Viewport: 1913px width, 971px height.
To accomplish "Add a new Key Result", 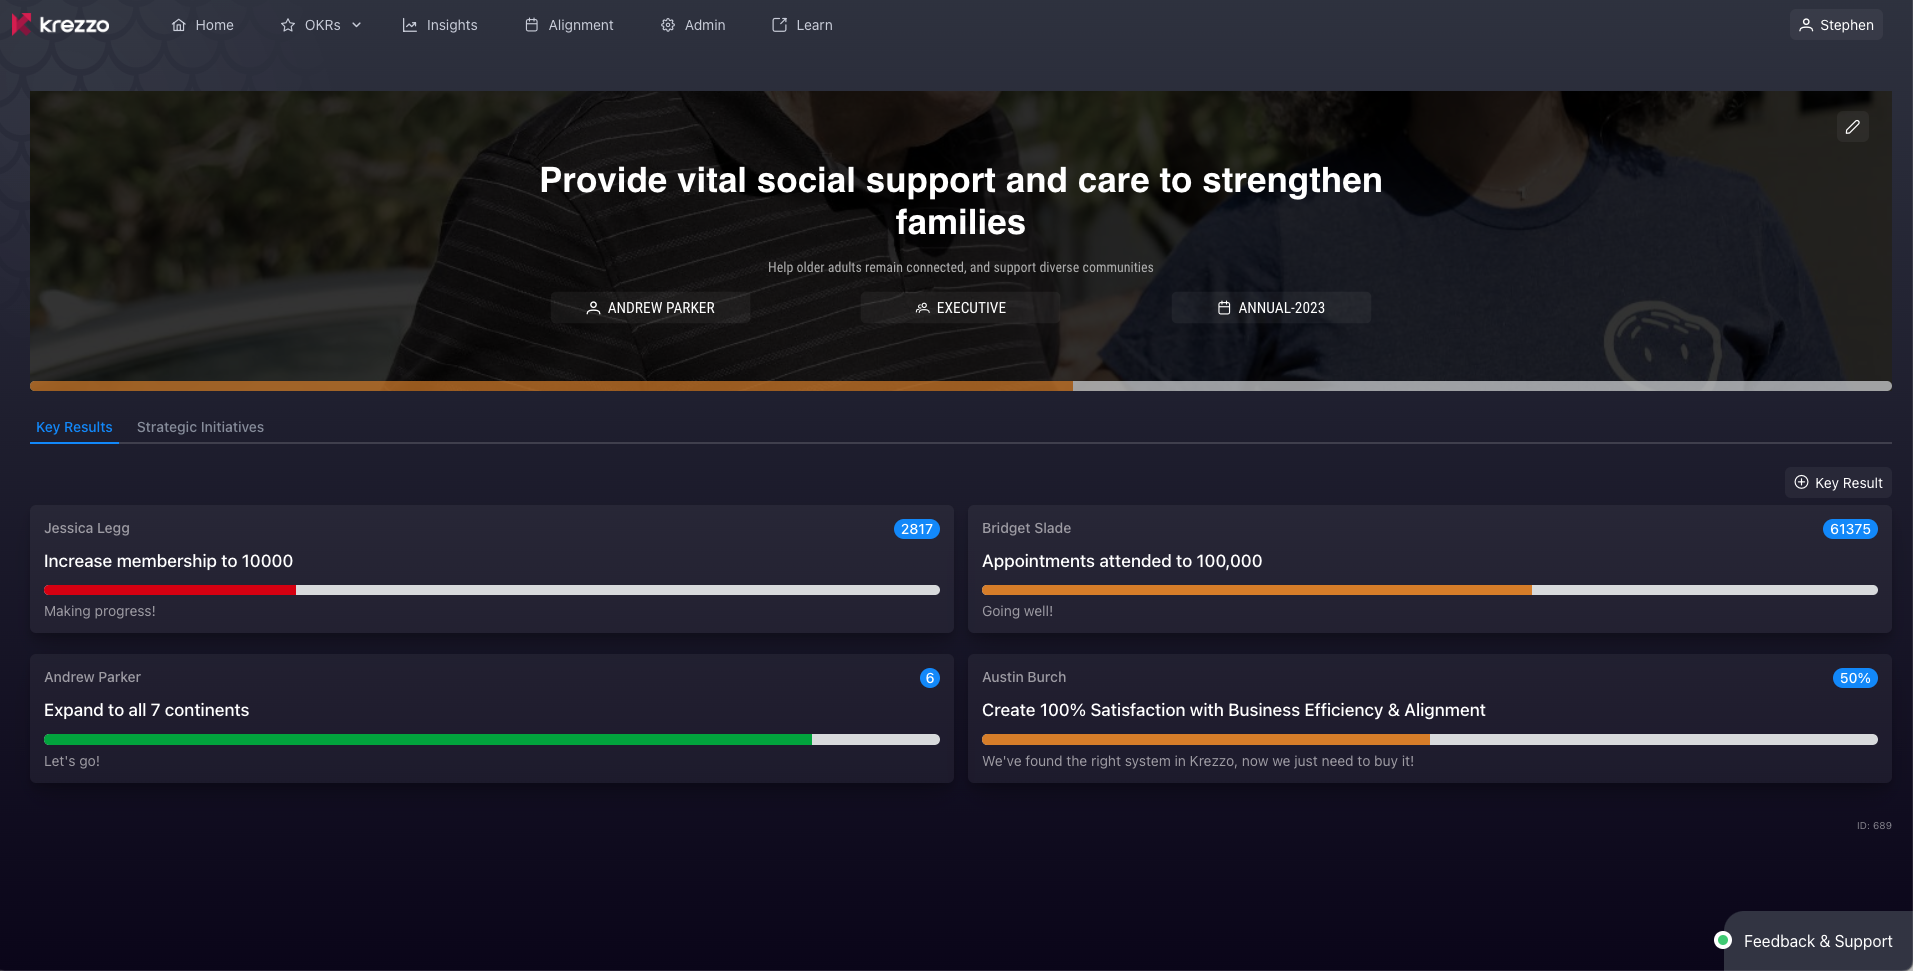I will [x=1838, y=483].
